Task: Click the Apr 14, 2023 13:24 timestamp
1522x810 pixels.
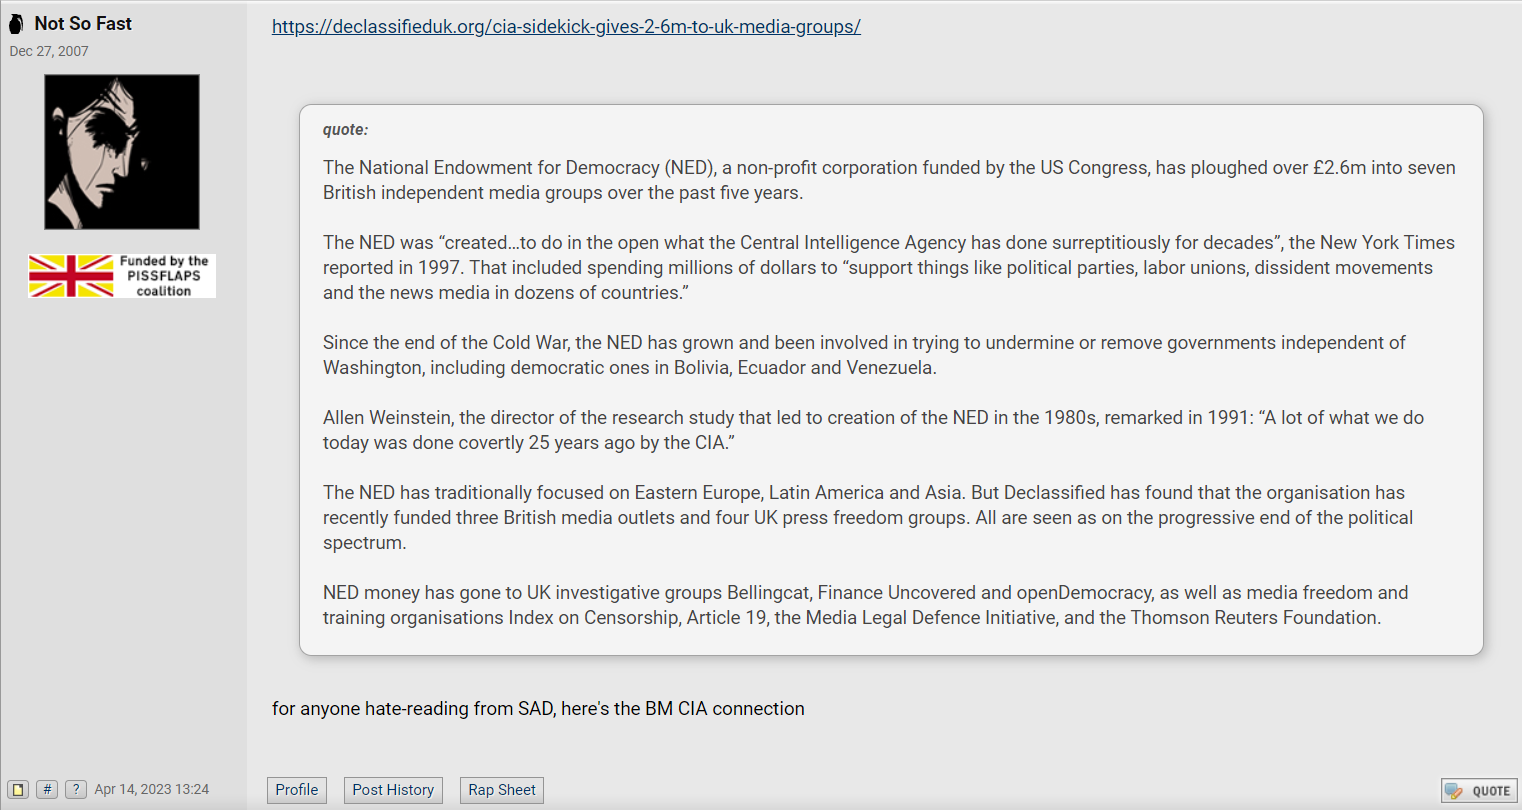Action: pyautogui.click(x=152, y=789)
